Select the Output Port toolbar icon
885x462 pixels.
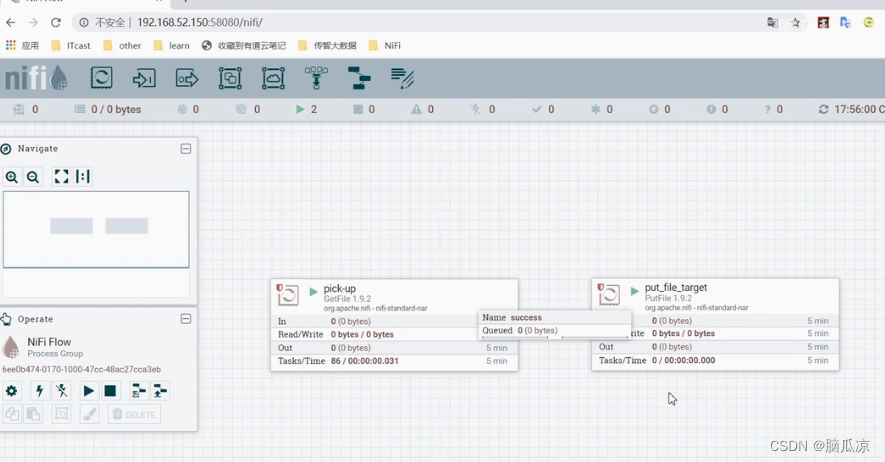pyautogui.click(x=187, y=78)
